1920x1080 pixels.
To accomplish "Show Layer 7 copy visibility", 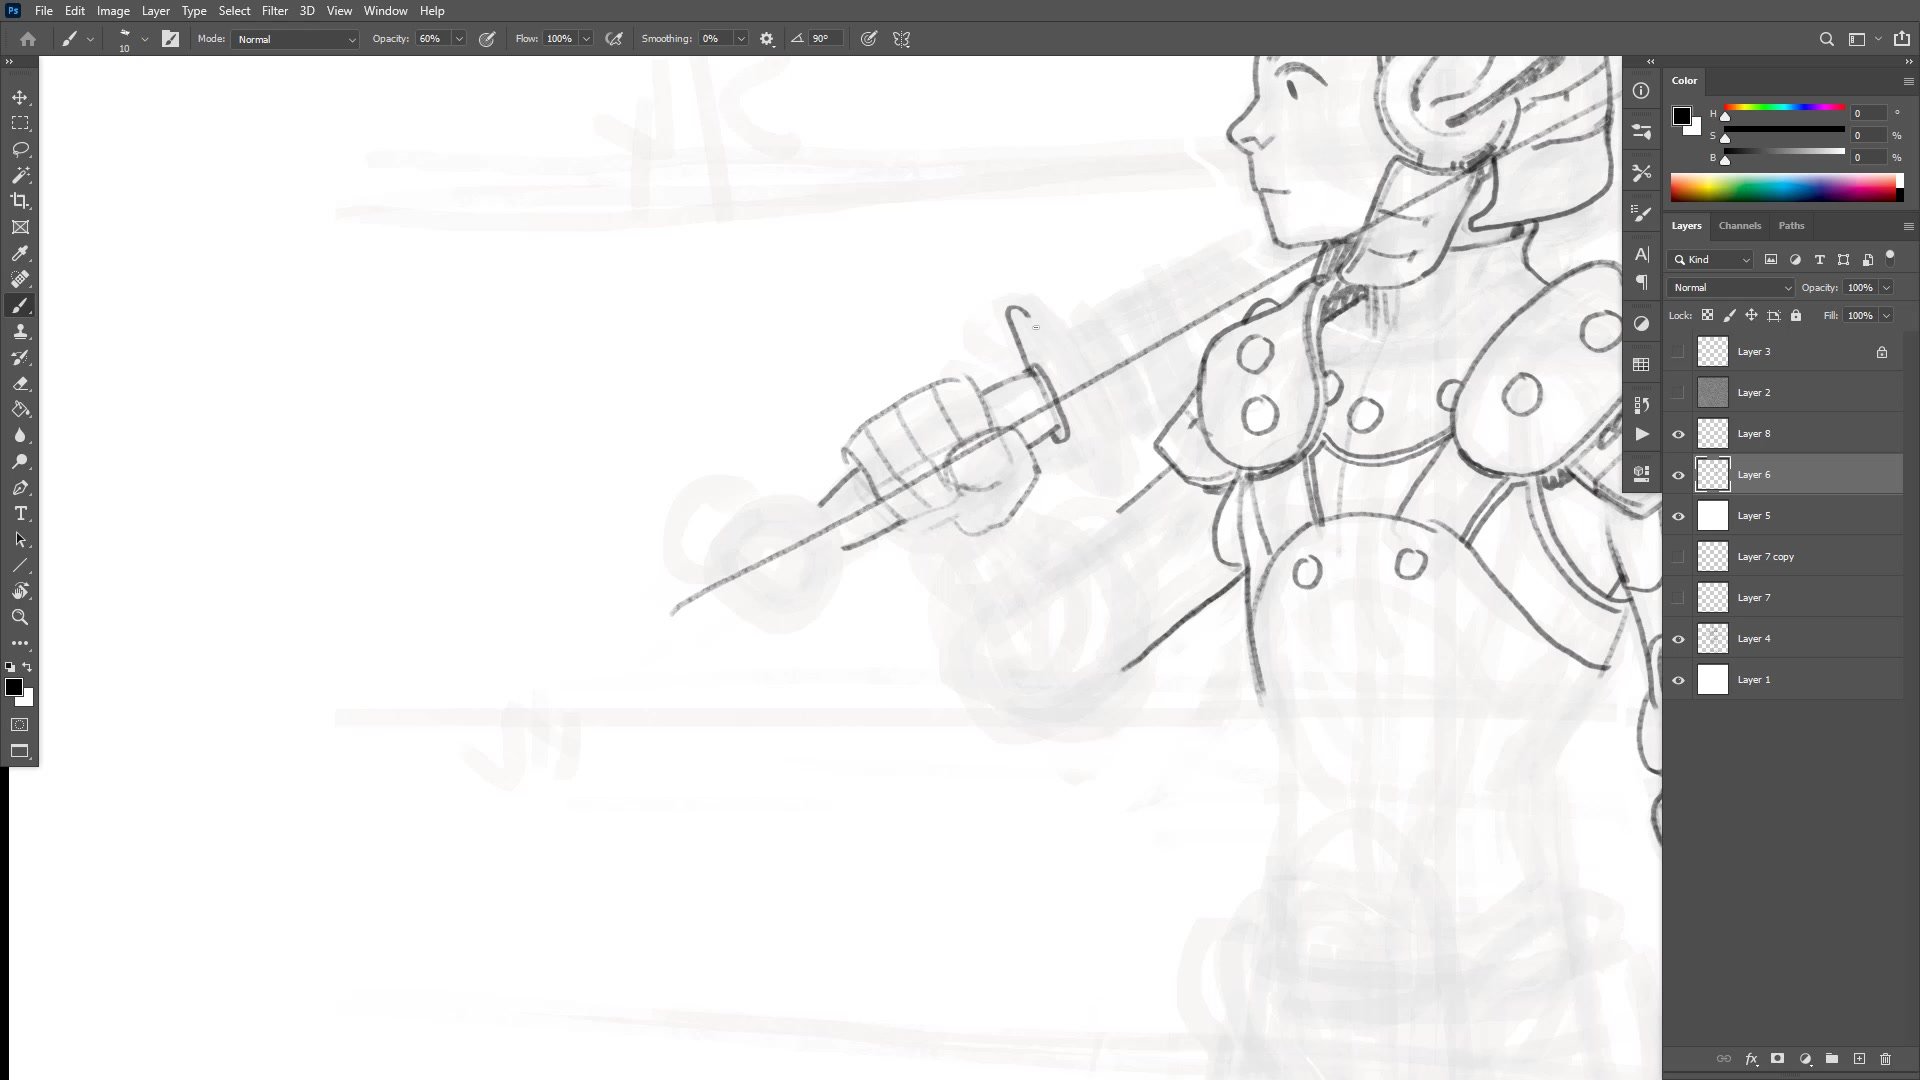I will tap(1679, 557).
